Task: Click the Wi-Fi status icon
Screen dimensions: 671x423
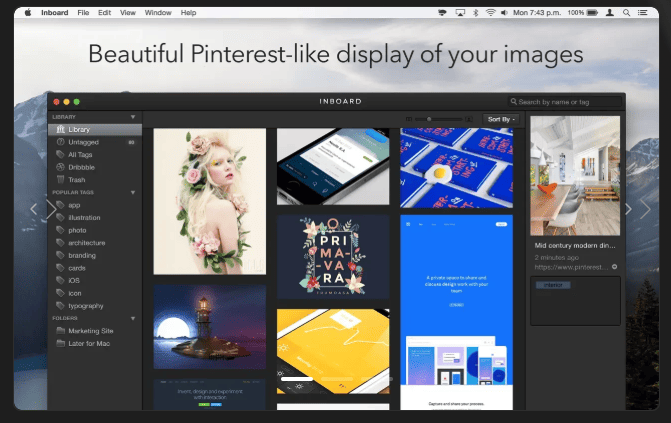Action: [490, 13]
